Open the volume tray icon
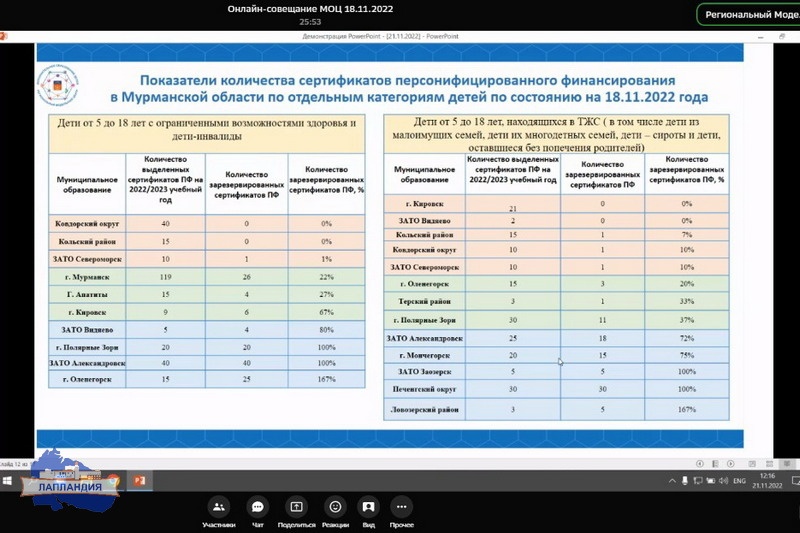This screenshot has width=800, height=533. point(723,481)
